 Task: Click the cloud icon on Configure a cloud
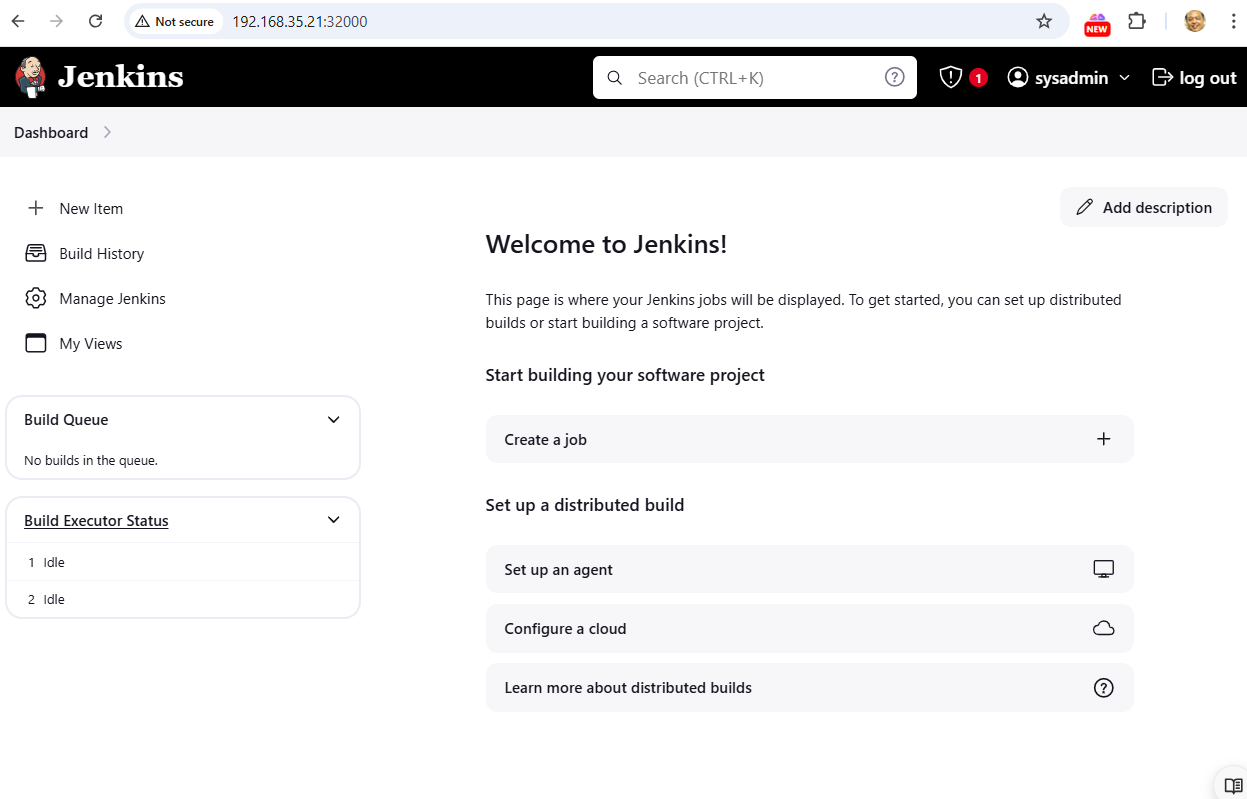click(x=1104, y=628)
